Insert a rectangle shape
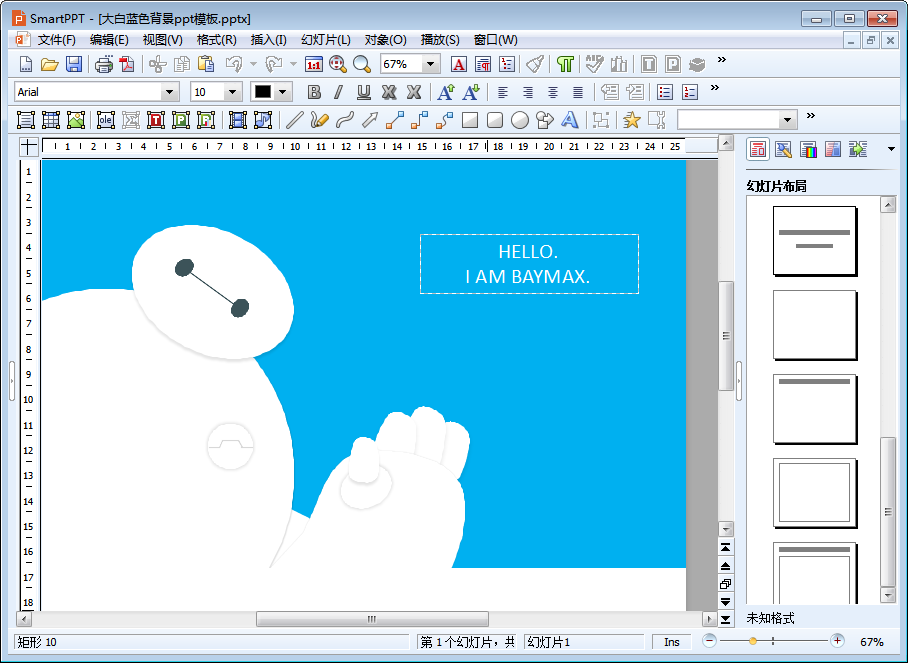The height and width of the screenshot is (663, 908). [470, 120]
